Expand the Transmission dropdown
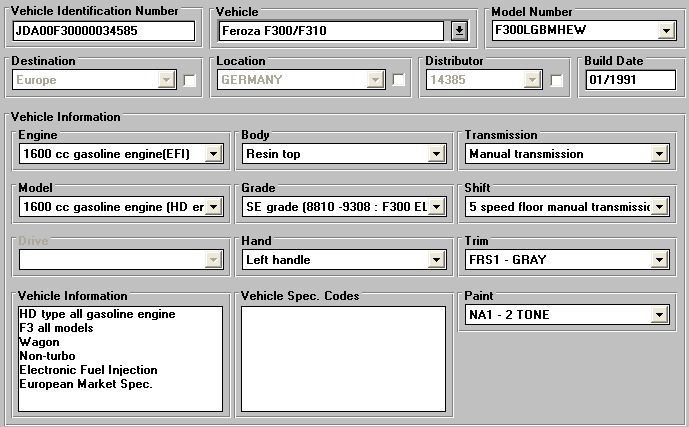The image size is (689, 427). click(x=659, y=154)
